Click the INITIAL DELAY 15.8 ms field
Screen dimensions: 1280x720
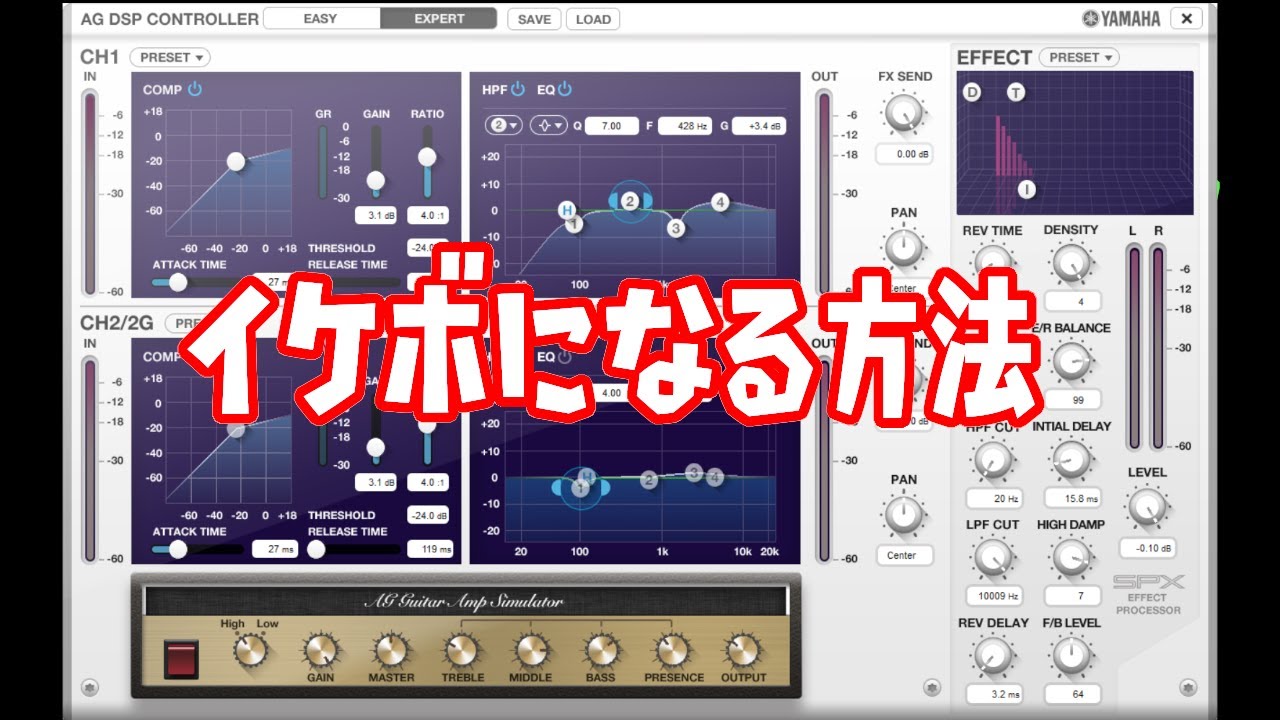coord(1072,498)
